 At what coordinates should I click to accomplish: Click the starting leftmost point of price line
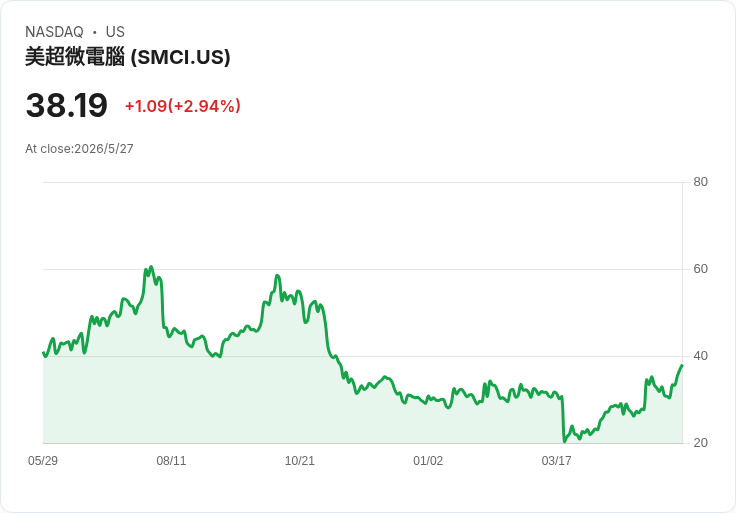click(x=44, y=353)
